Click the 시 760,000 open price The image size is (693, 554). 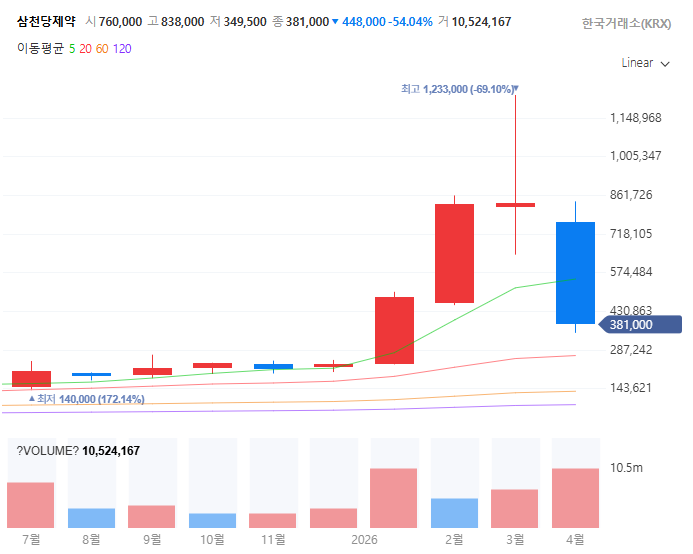pos(114,22)
